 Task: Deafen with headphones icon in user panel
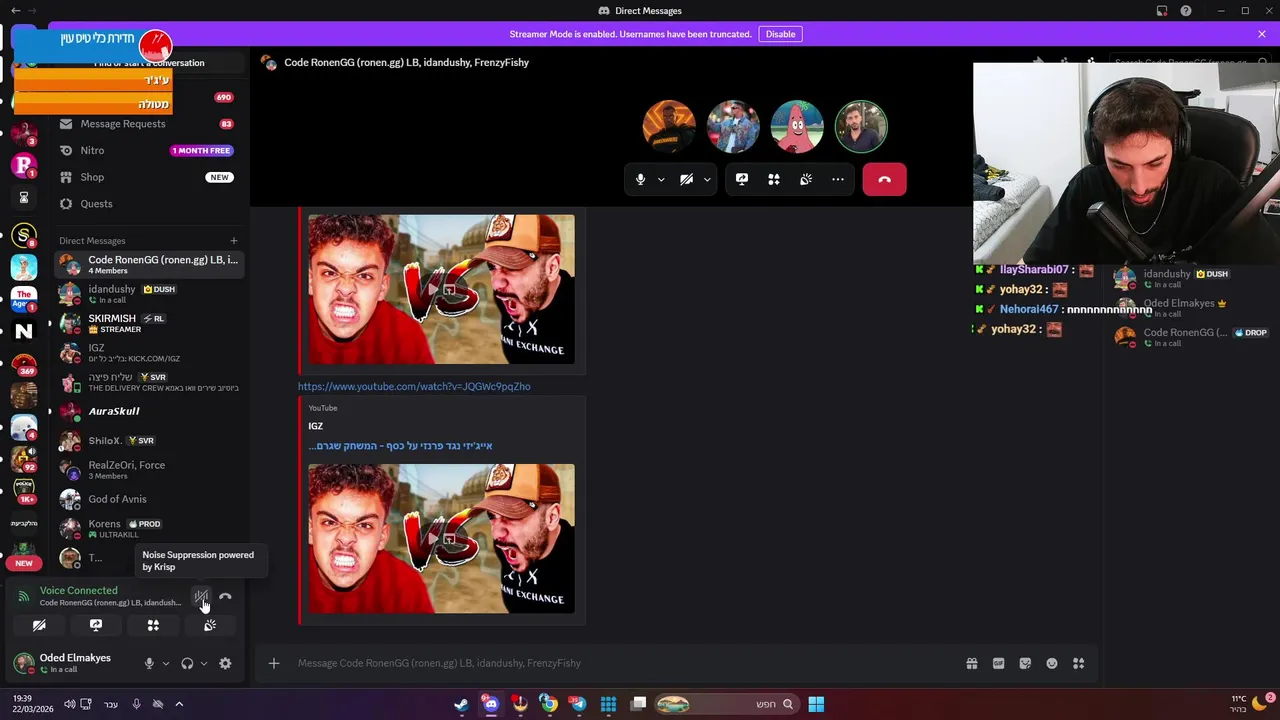(187, 663)
